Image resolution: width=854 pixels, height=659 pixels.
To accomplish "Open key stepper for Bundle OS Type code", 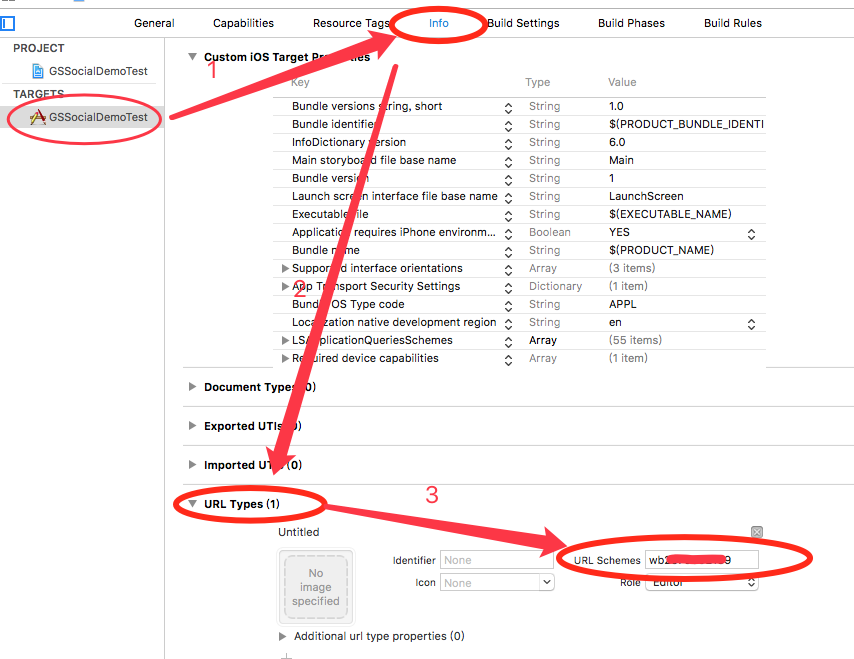I will [x=508, y=306].
